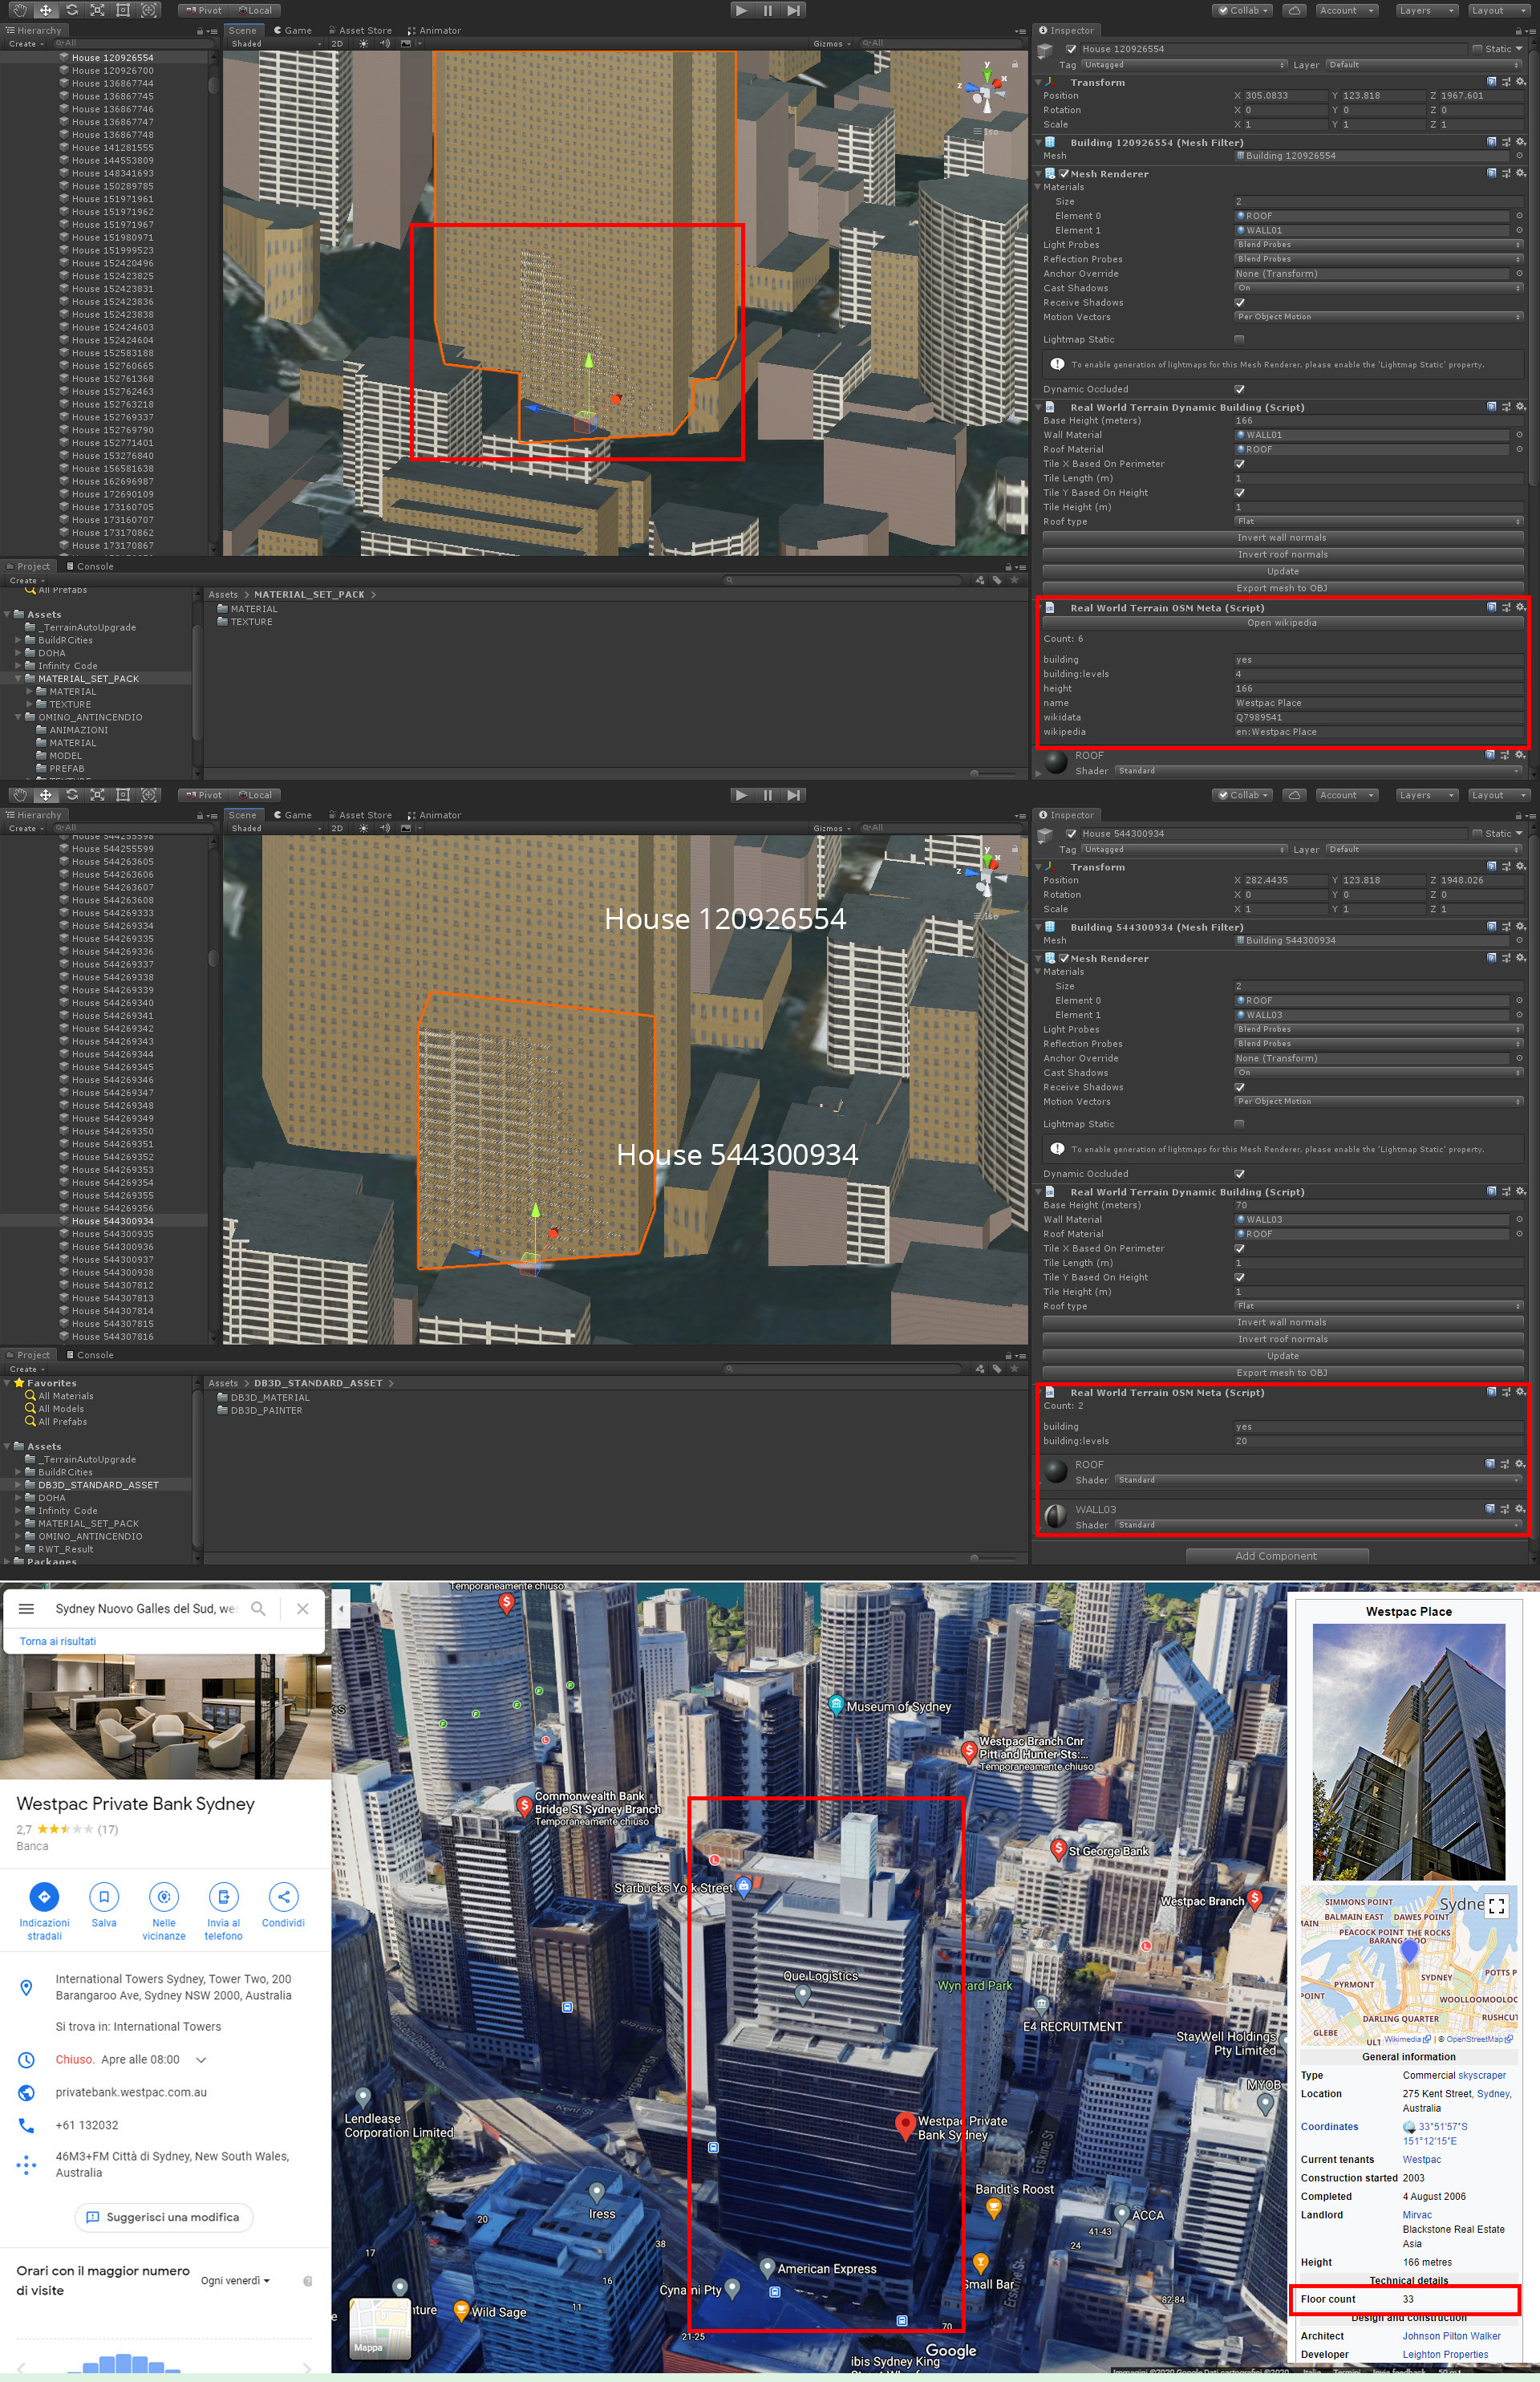Open the Ogni venerdì day dropdown
1540x2382 pixels.
tap(236, 2280)
